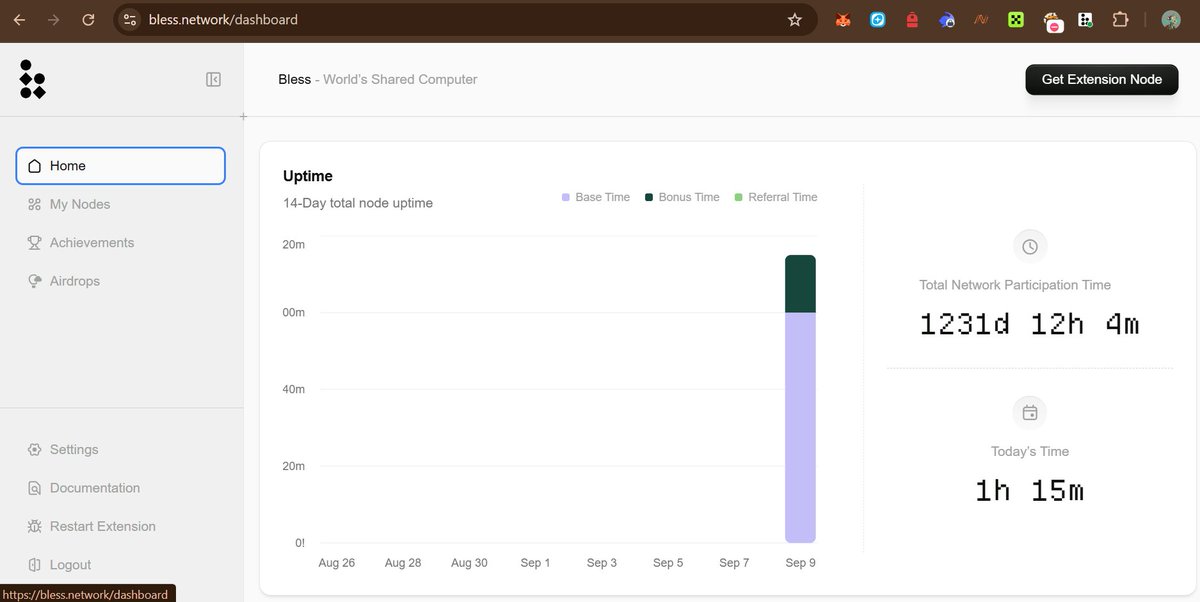
Task: Click the 1h 15m Today's Time value
Action: [x=1030, y=490]
